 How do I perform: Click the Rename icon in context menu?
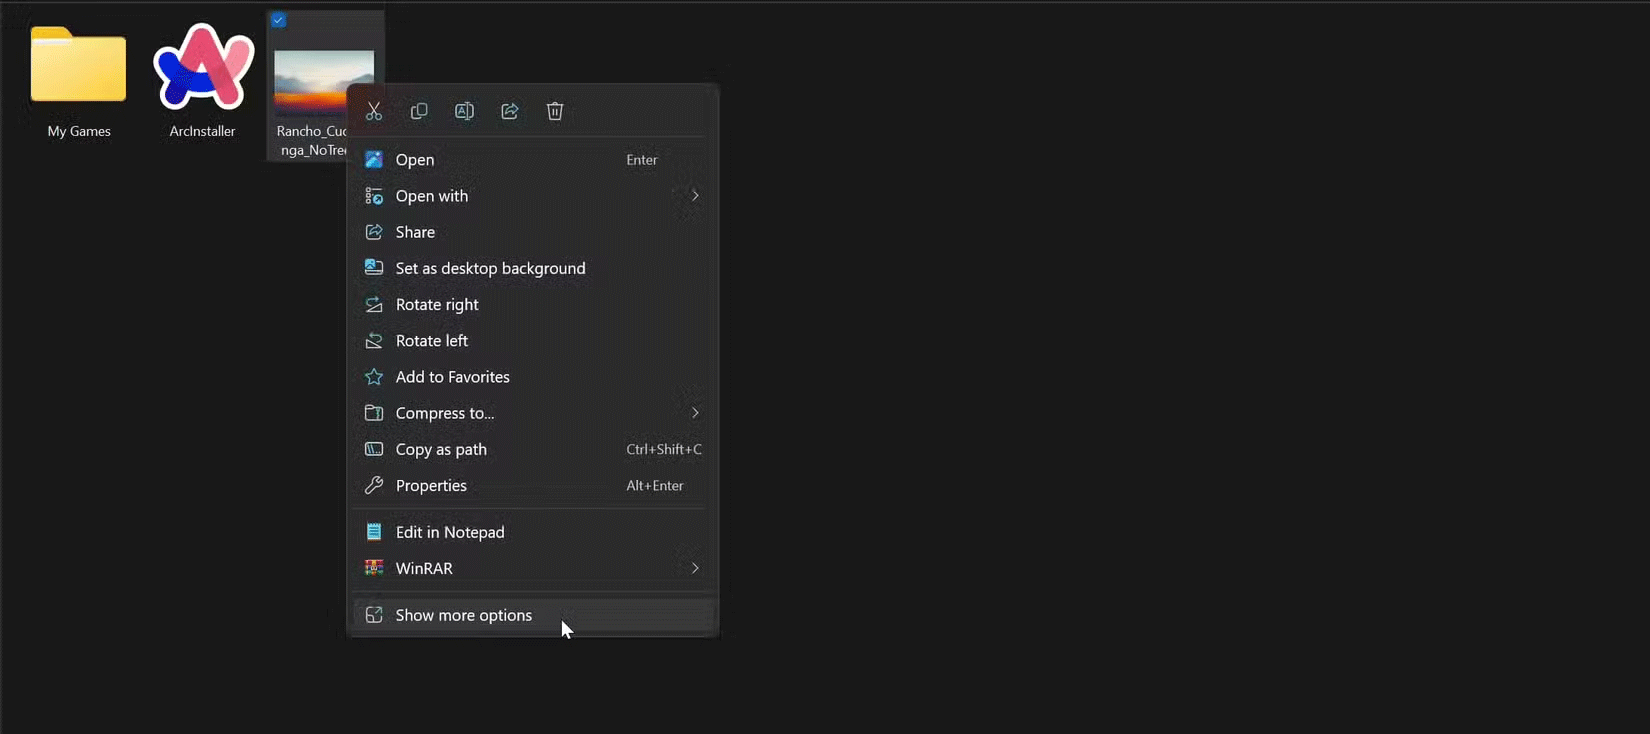tap(464, 111)
